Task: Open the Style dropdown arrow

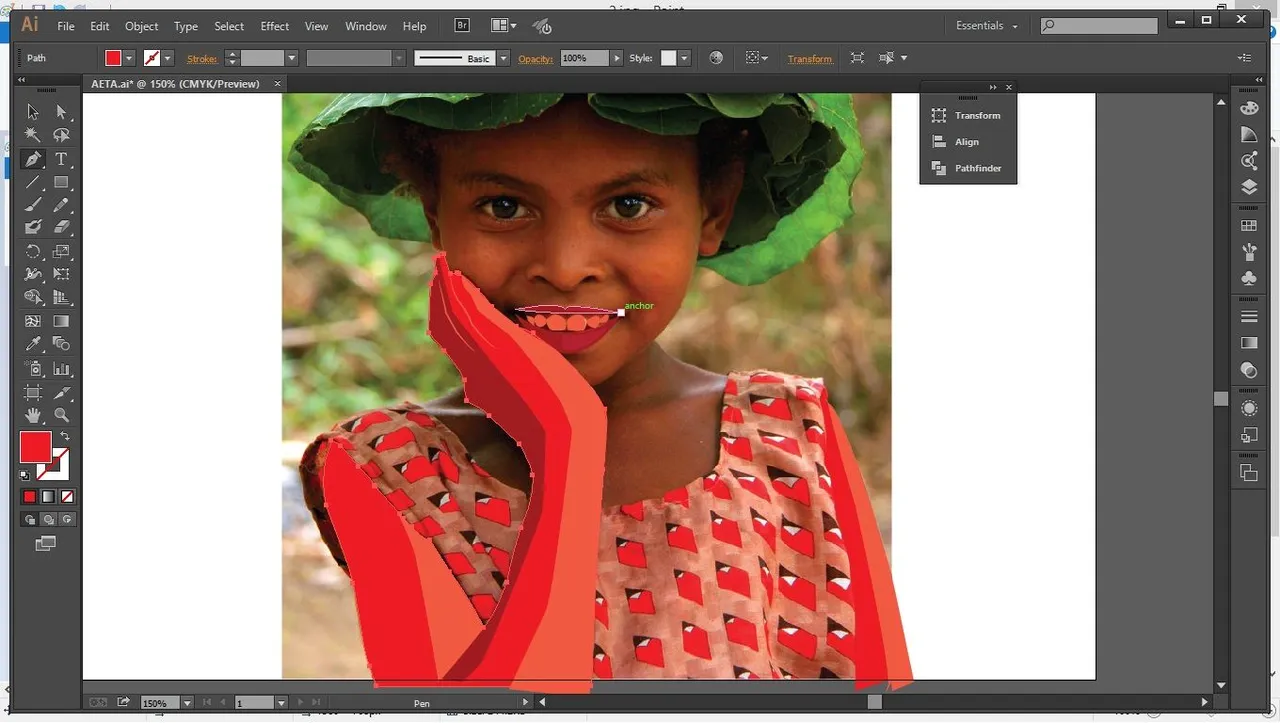Action: [x=685, y=58]
